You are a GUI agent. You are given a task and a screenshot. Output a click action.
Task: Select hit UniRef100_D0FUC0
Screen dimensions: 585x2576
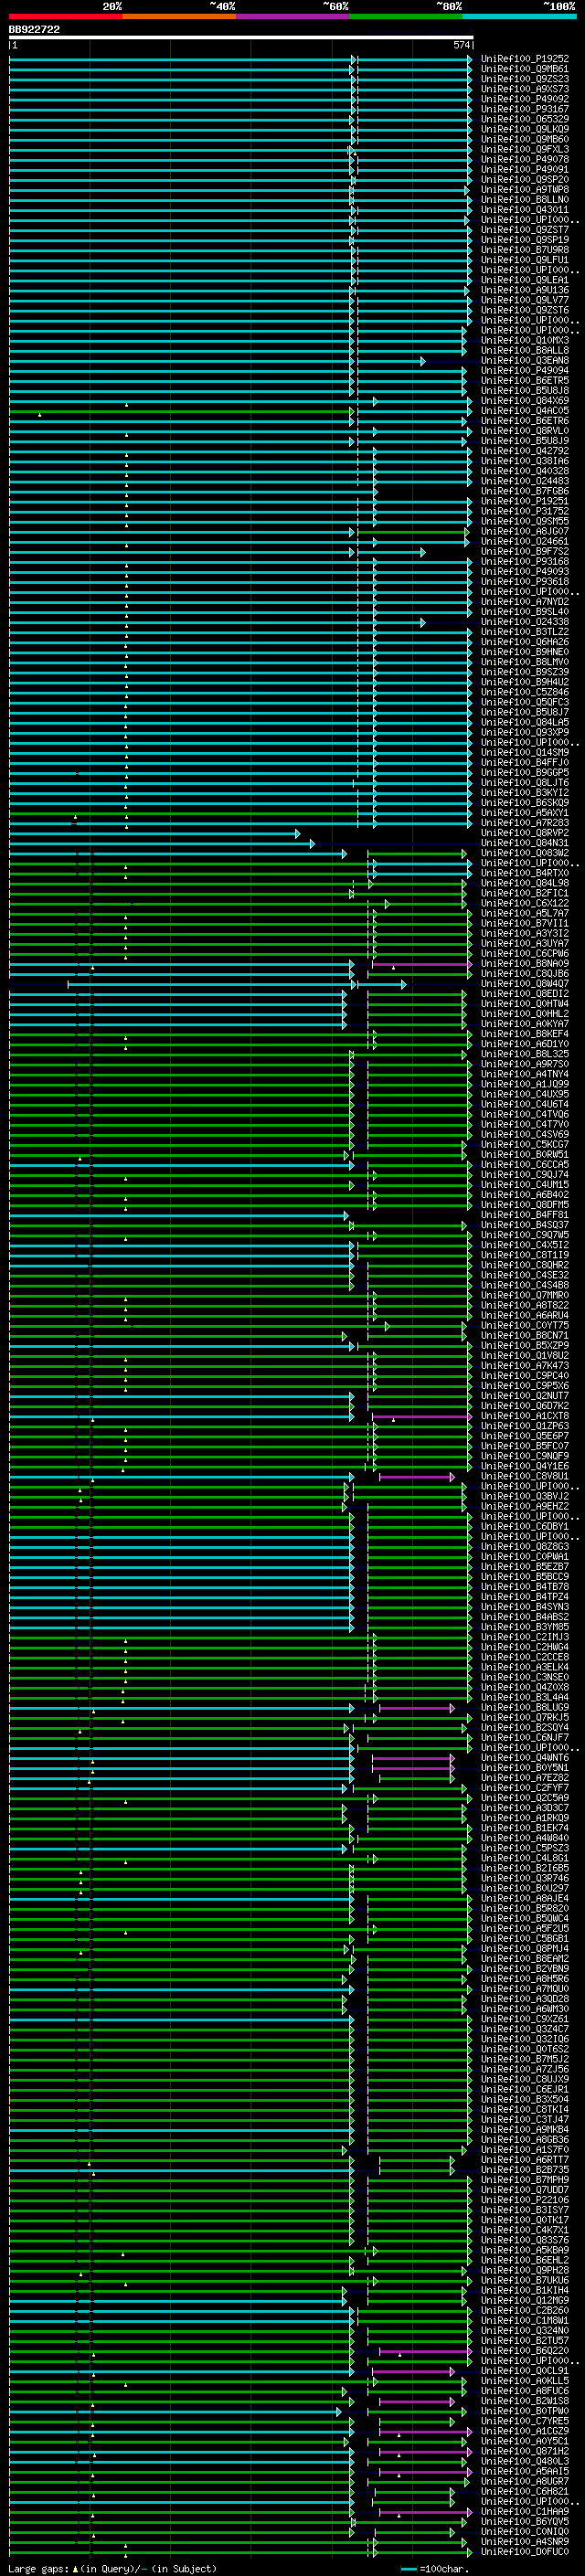pyautogui.click(x=525, y=2552)
